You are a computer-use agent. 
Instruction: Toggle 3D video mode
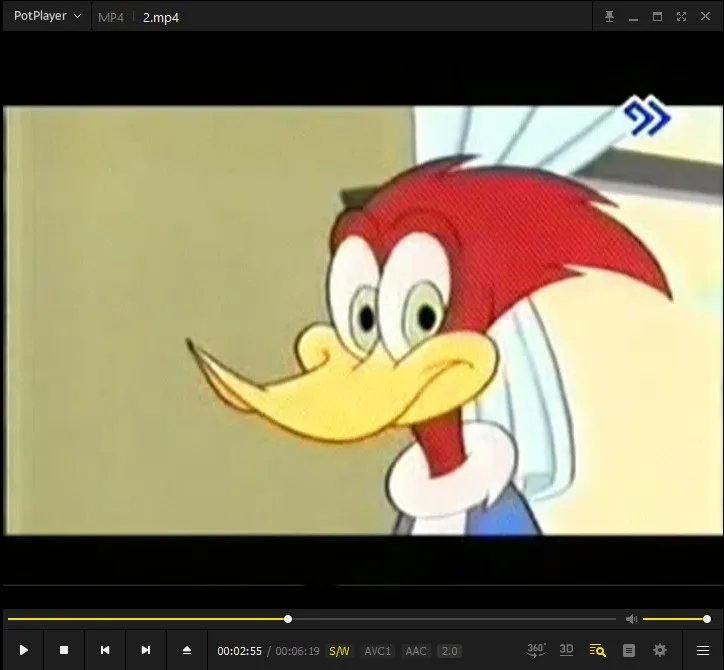point(567,650)
